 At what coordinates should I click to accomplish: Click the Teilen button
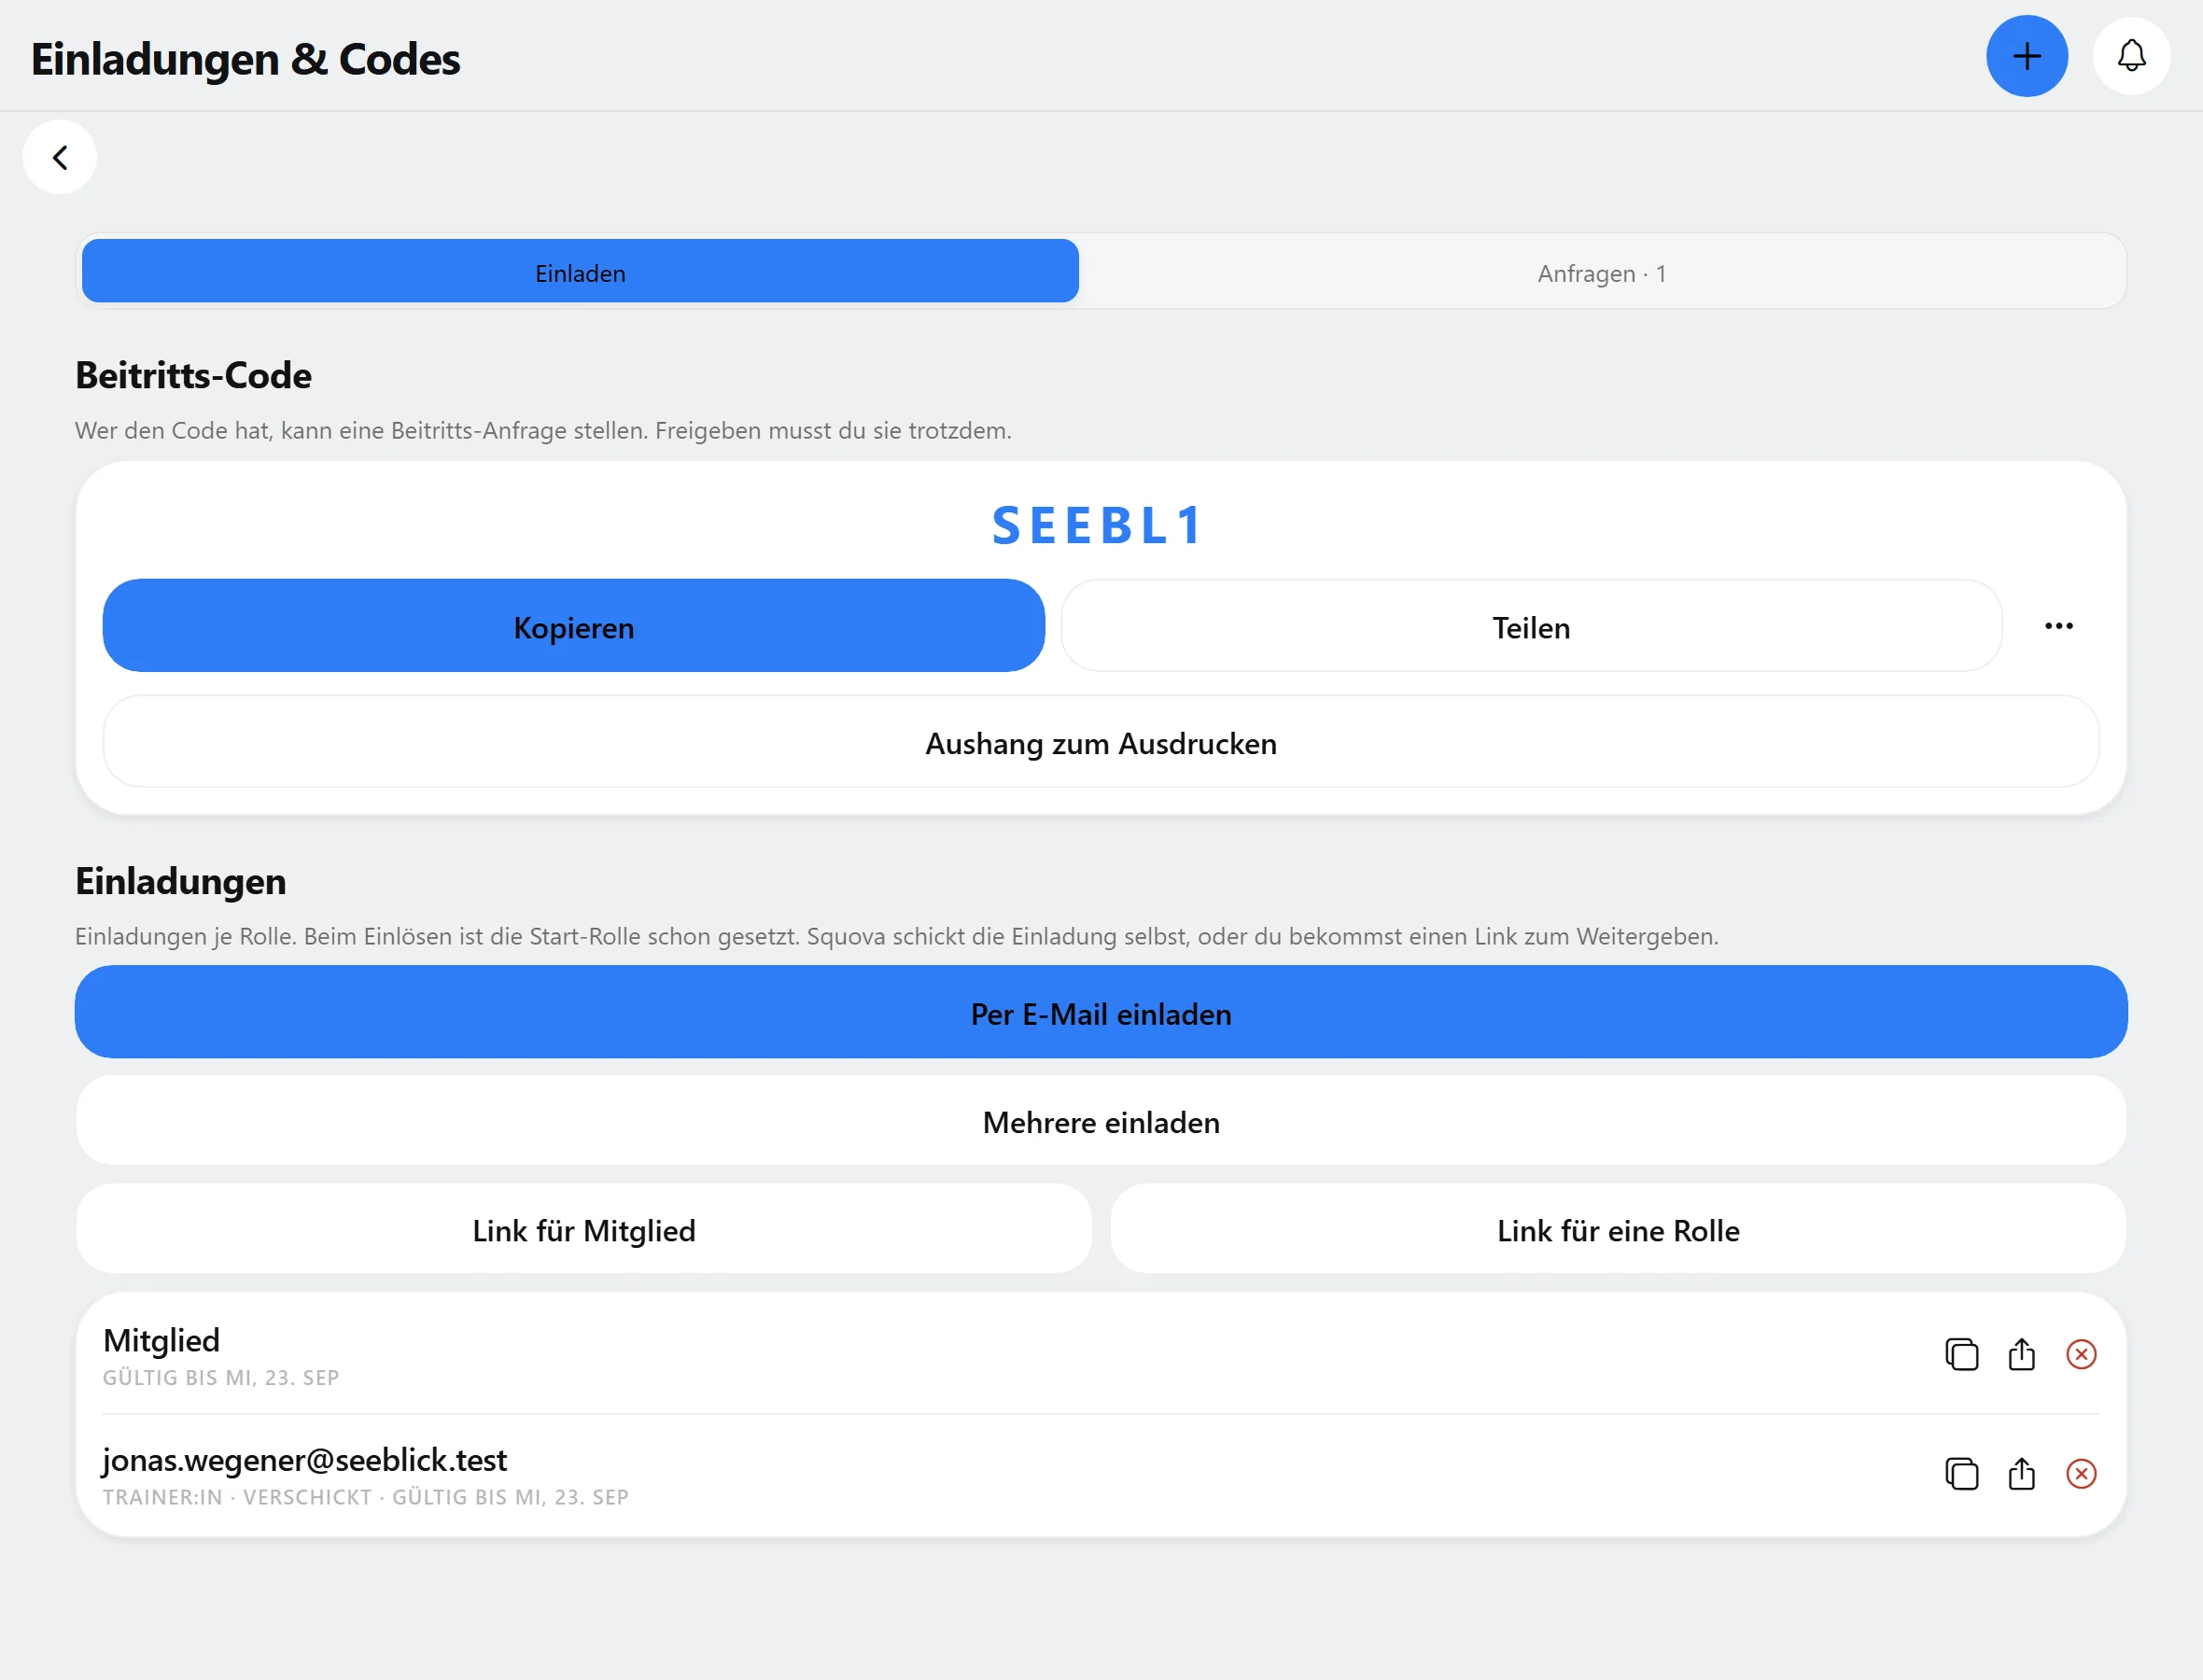coord(1531,626)
